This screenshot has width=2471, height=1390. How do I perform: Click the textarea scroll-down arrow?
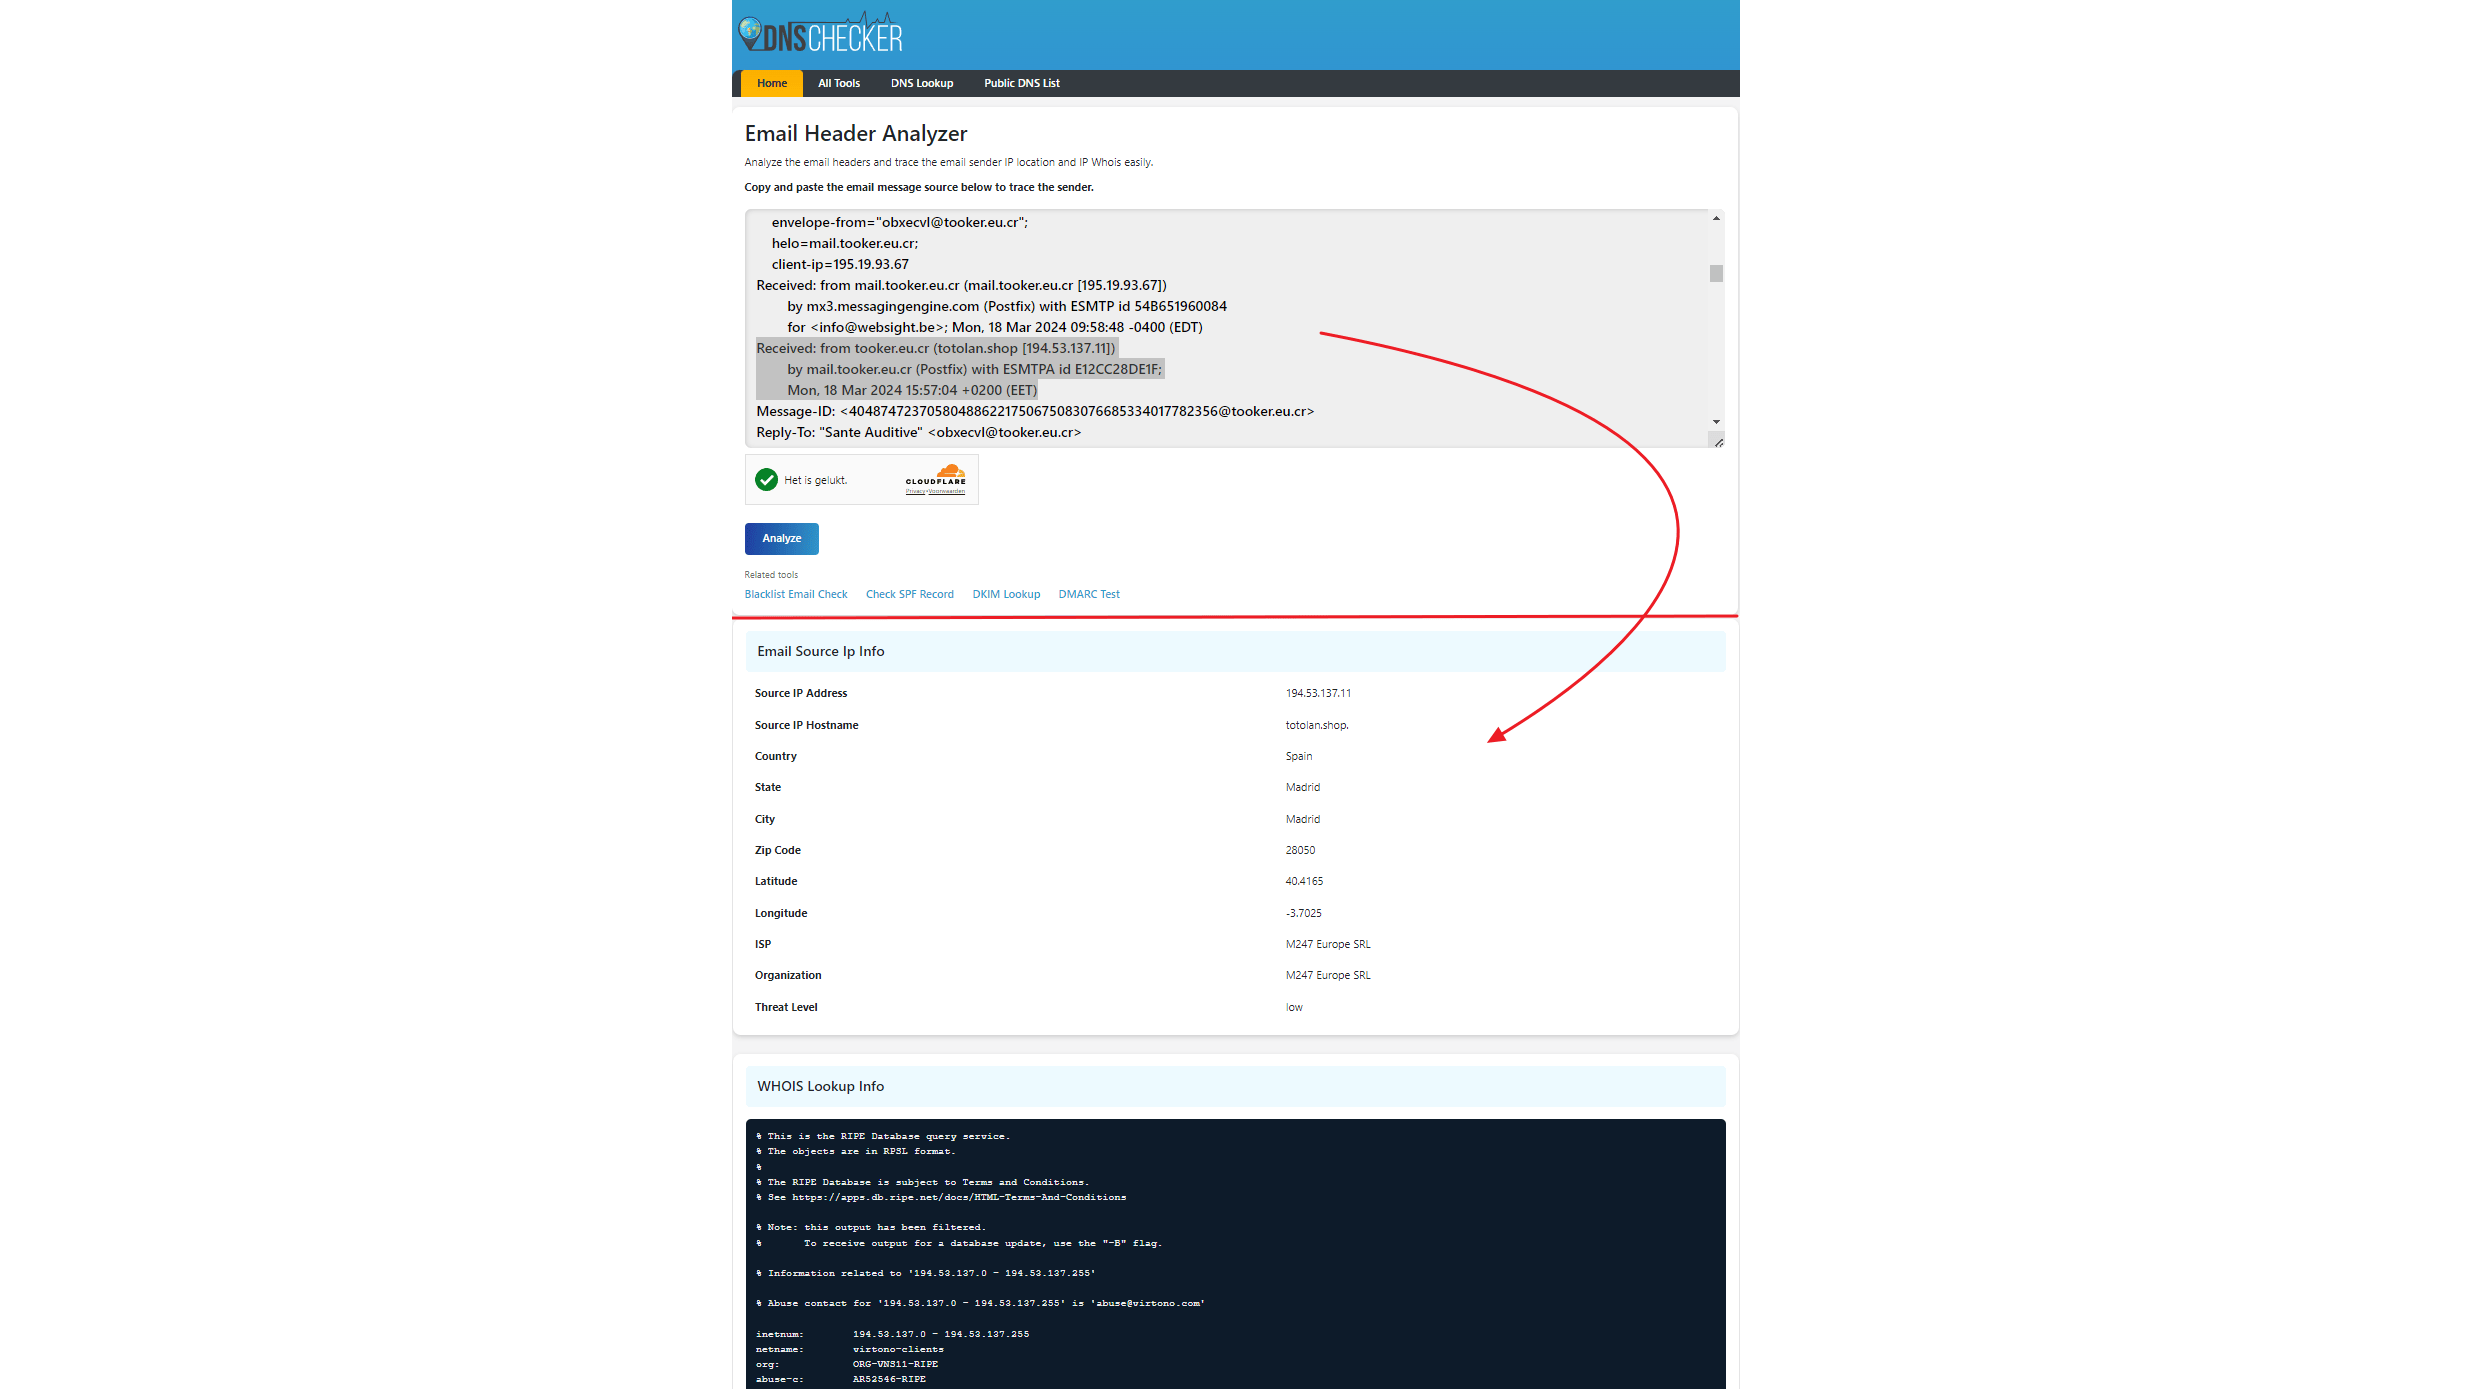coord(1716,422)
